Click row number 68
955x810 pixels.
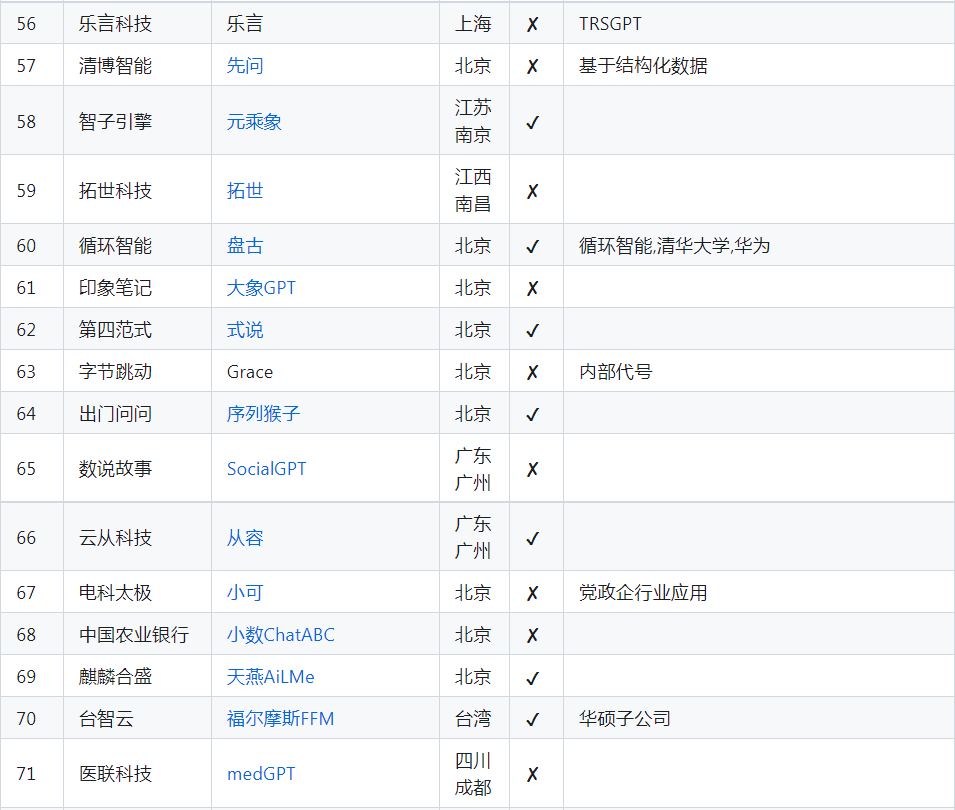(x=26, y=635)
